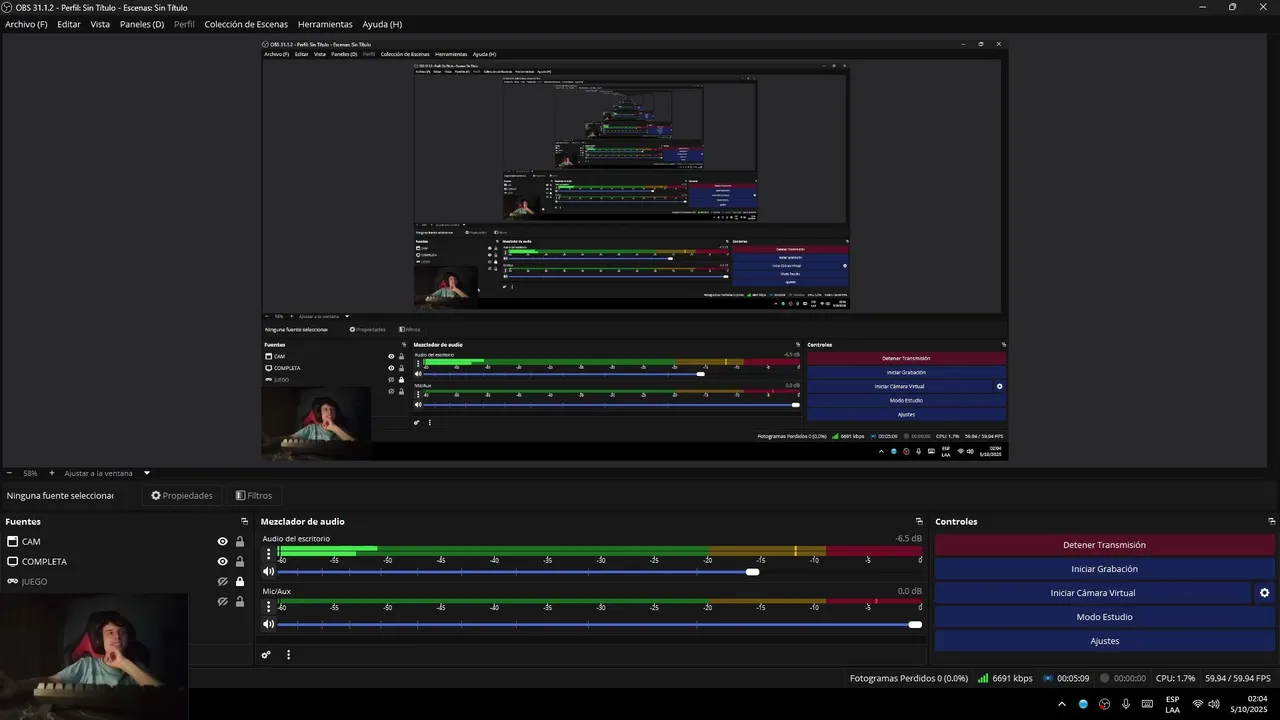This screenshot has width=1280, height=720.
Task: Toggle the lock on COMPLETA source
Action: pos(240,561)
